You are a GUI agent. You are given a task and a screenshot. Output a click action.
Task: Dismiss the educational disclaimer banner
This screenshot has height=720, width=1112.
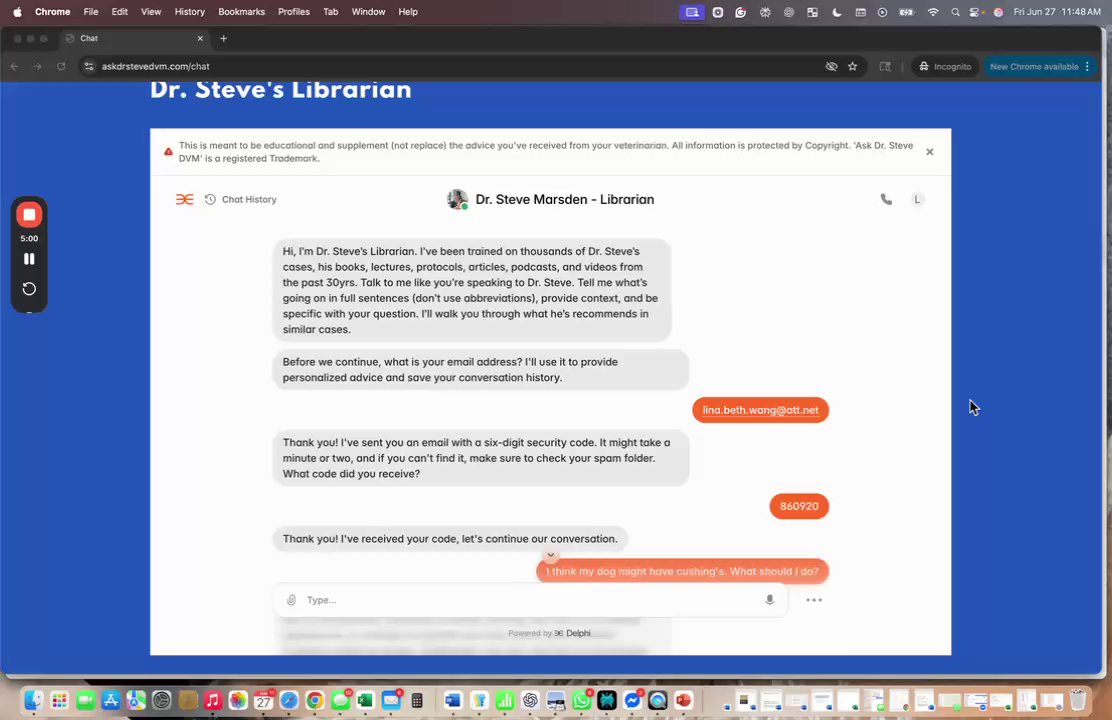click(930, 152)
